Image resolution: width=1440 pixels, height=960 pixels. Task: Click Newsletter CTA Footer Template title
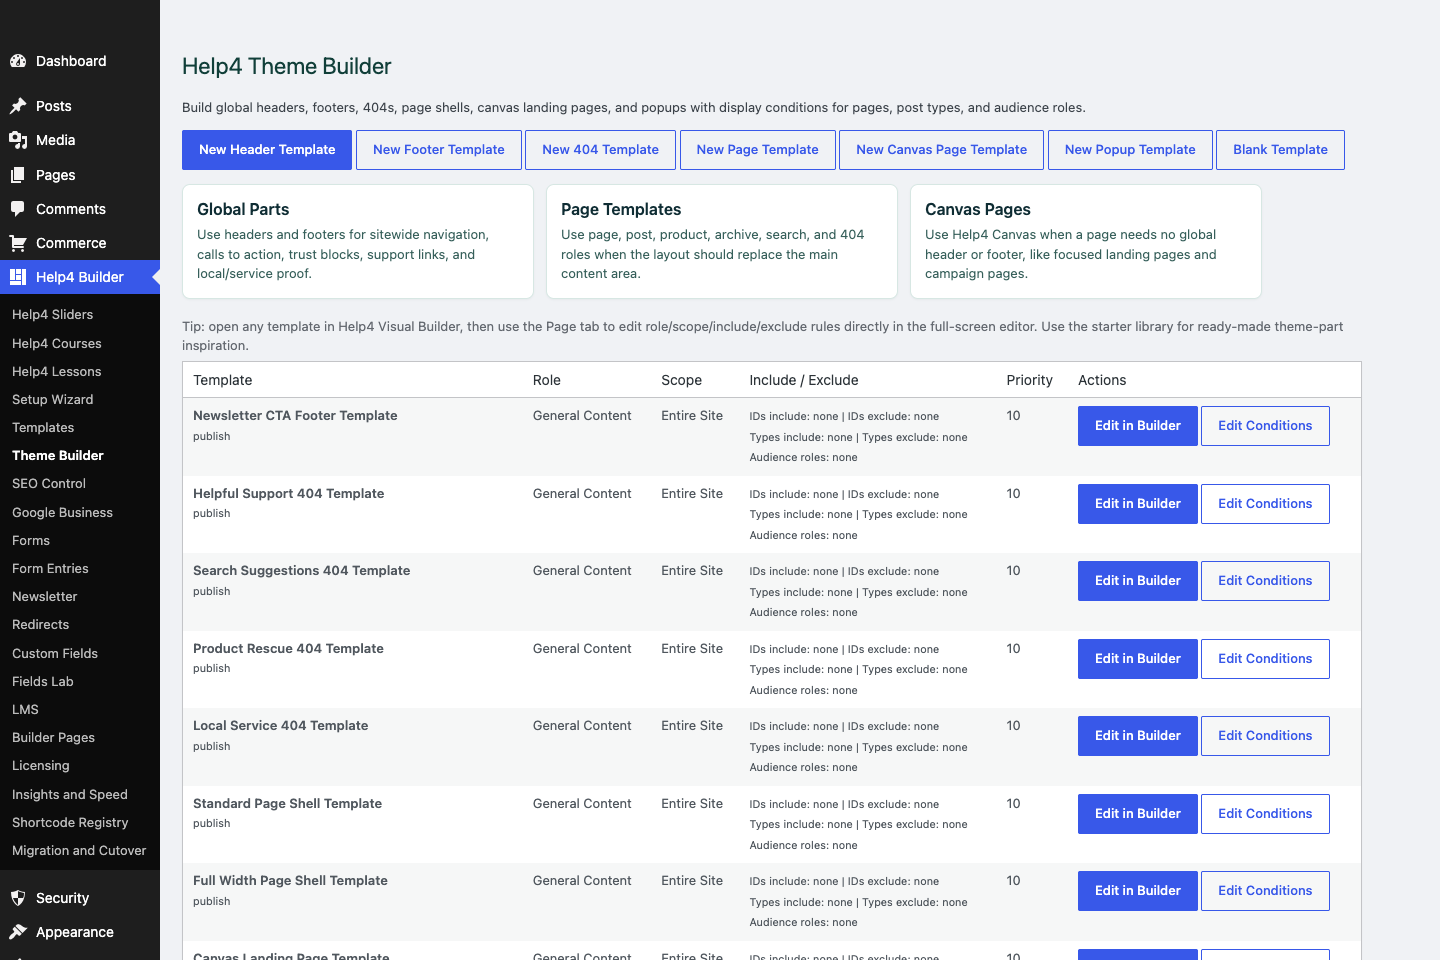click(295, 416)
